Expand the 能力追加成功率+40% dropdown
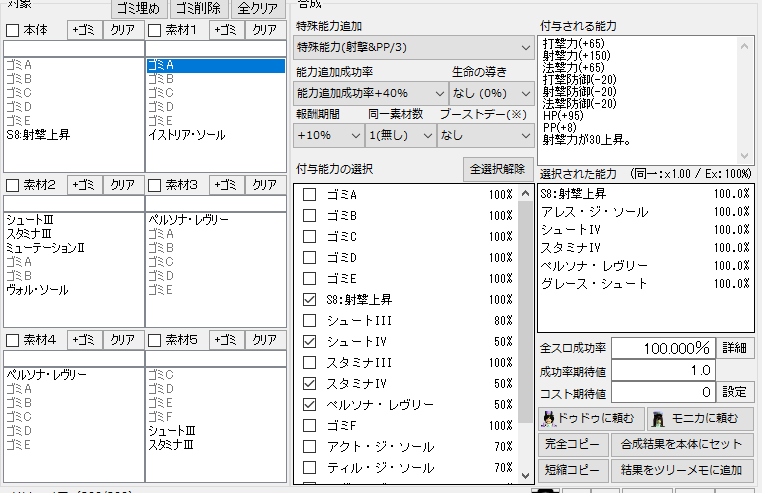Viewport: 762px width, 493px height. 370,93
